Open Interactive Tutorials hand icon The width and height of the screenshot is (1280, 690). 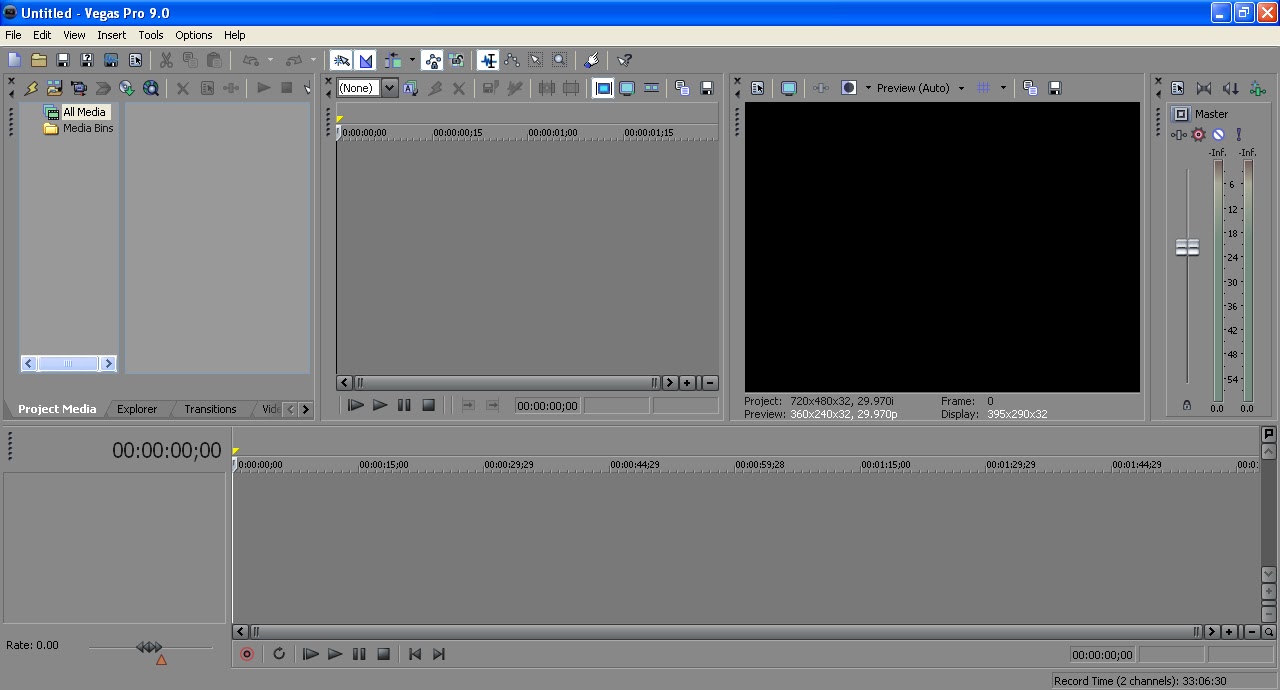pos(592,61)
